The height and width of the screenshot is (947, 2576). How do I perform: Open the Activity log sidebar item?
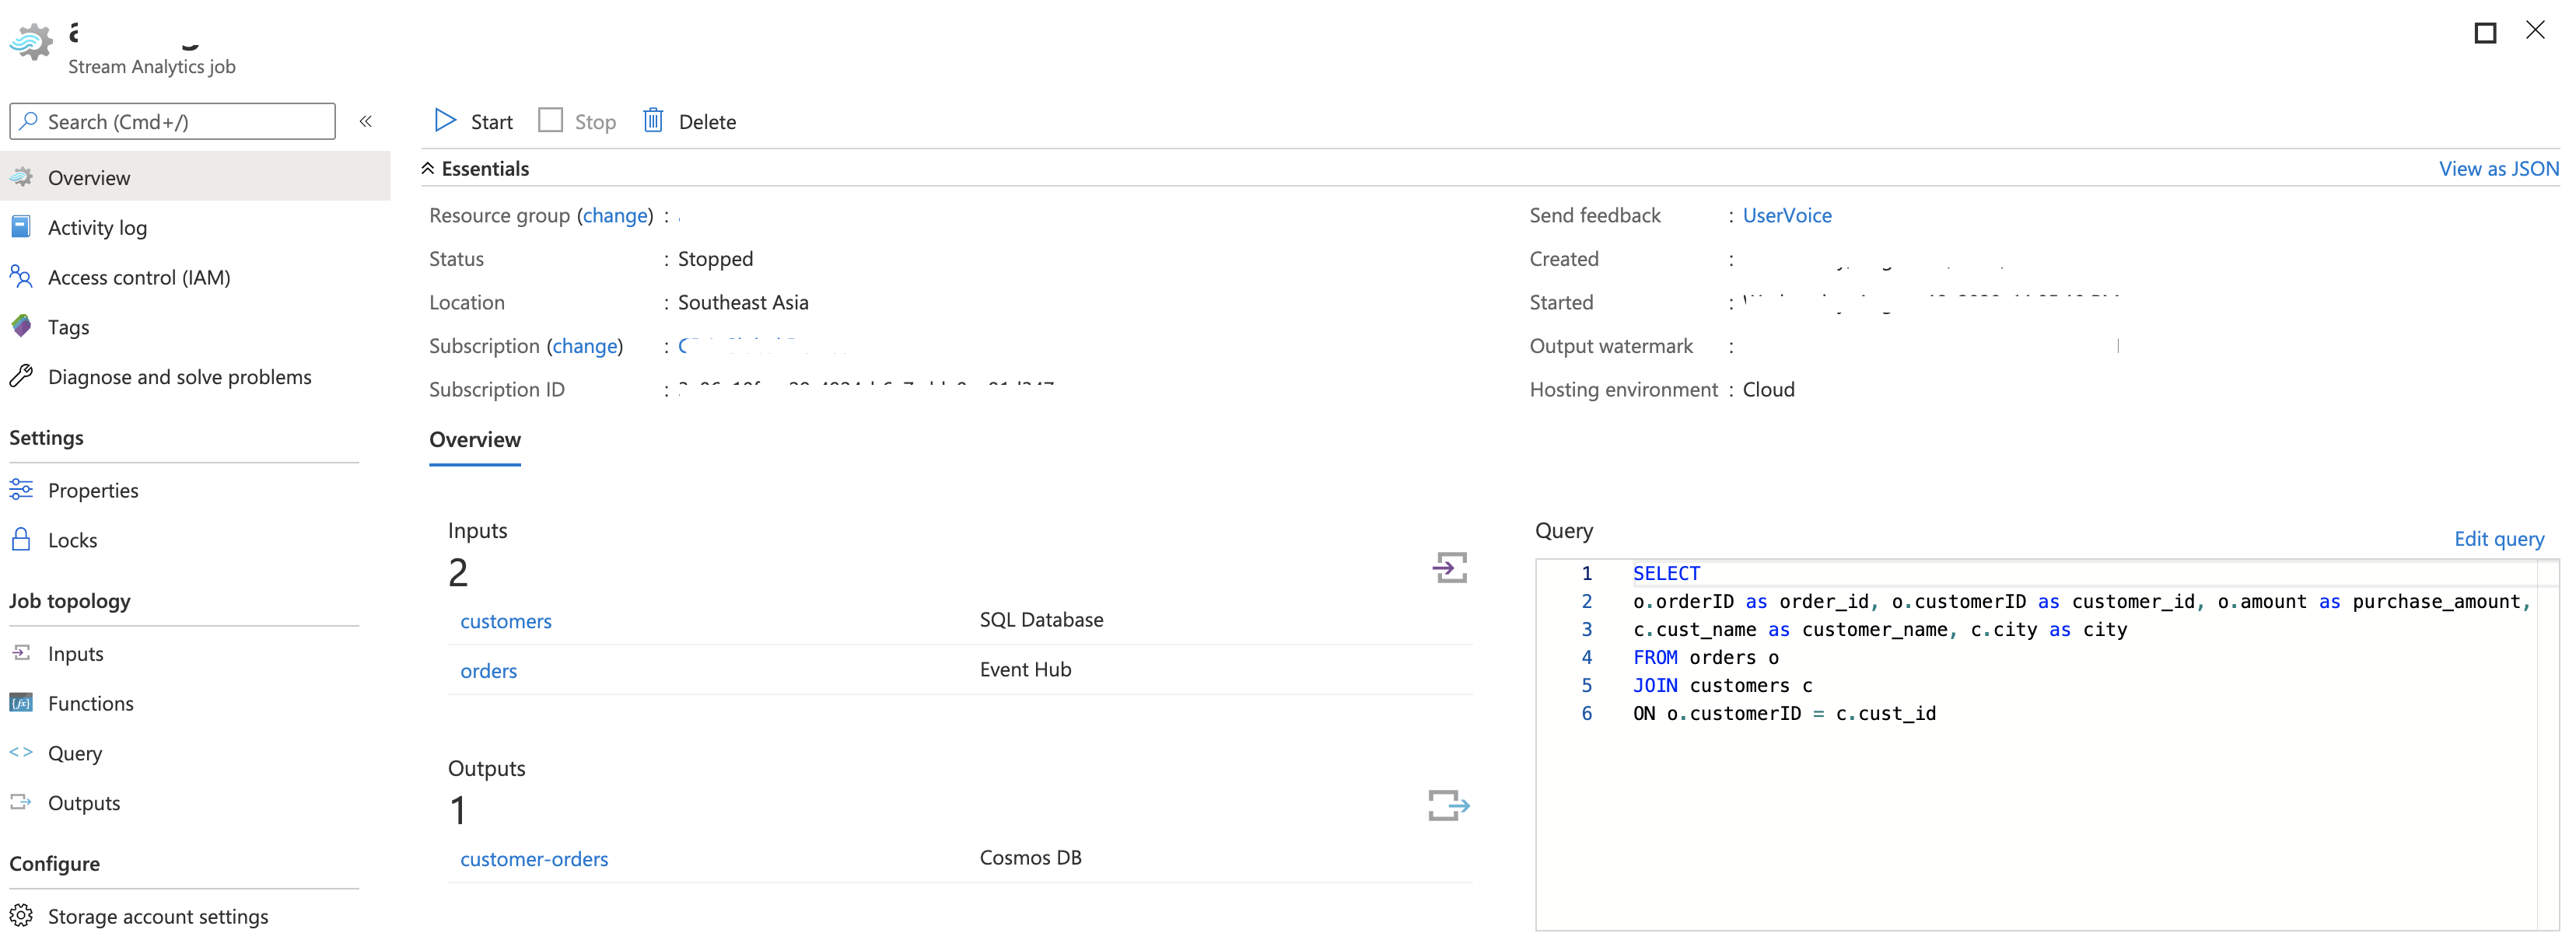point(97,228)
